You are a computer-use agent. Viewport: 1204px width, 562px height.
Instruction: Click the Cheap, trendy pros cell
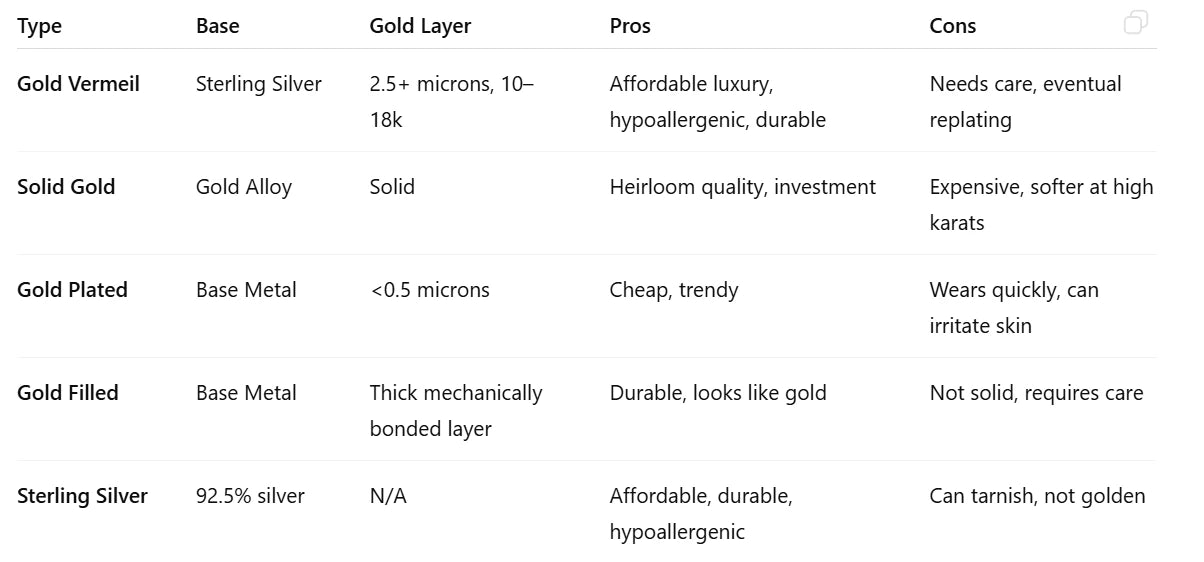coord(674,290)
